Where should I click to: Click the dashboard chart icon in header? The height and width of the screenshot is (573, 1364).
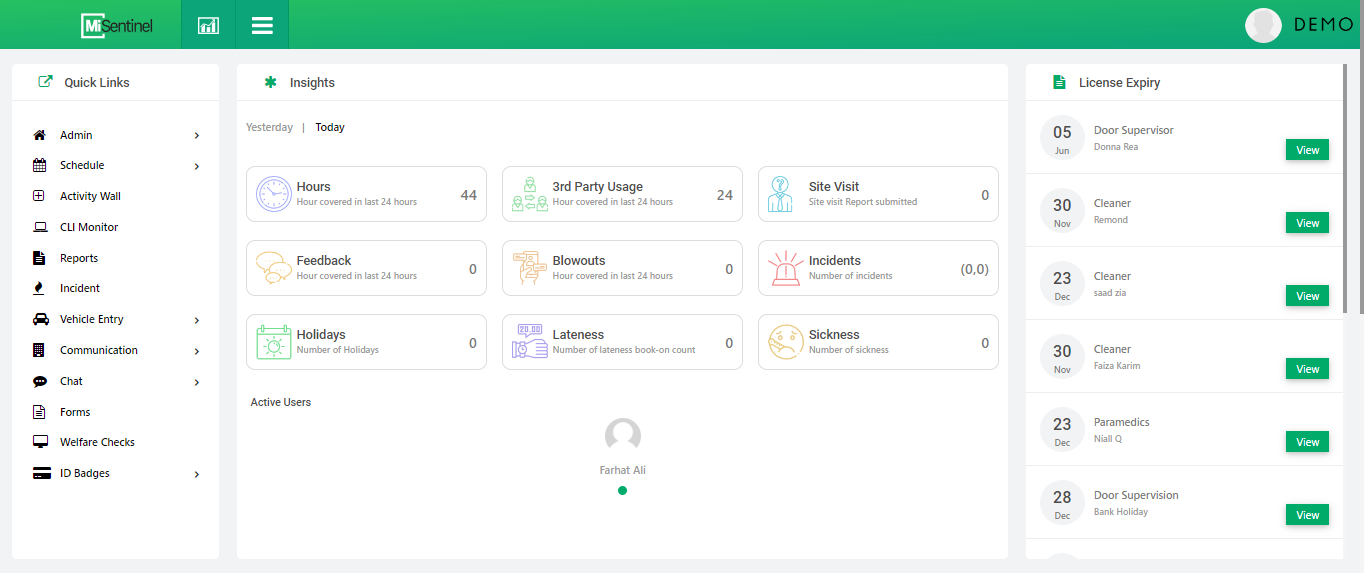point(208,25)
